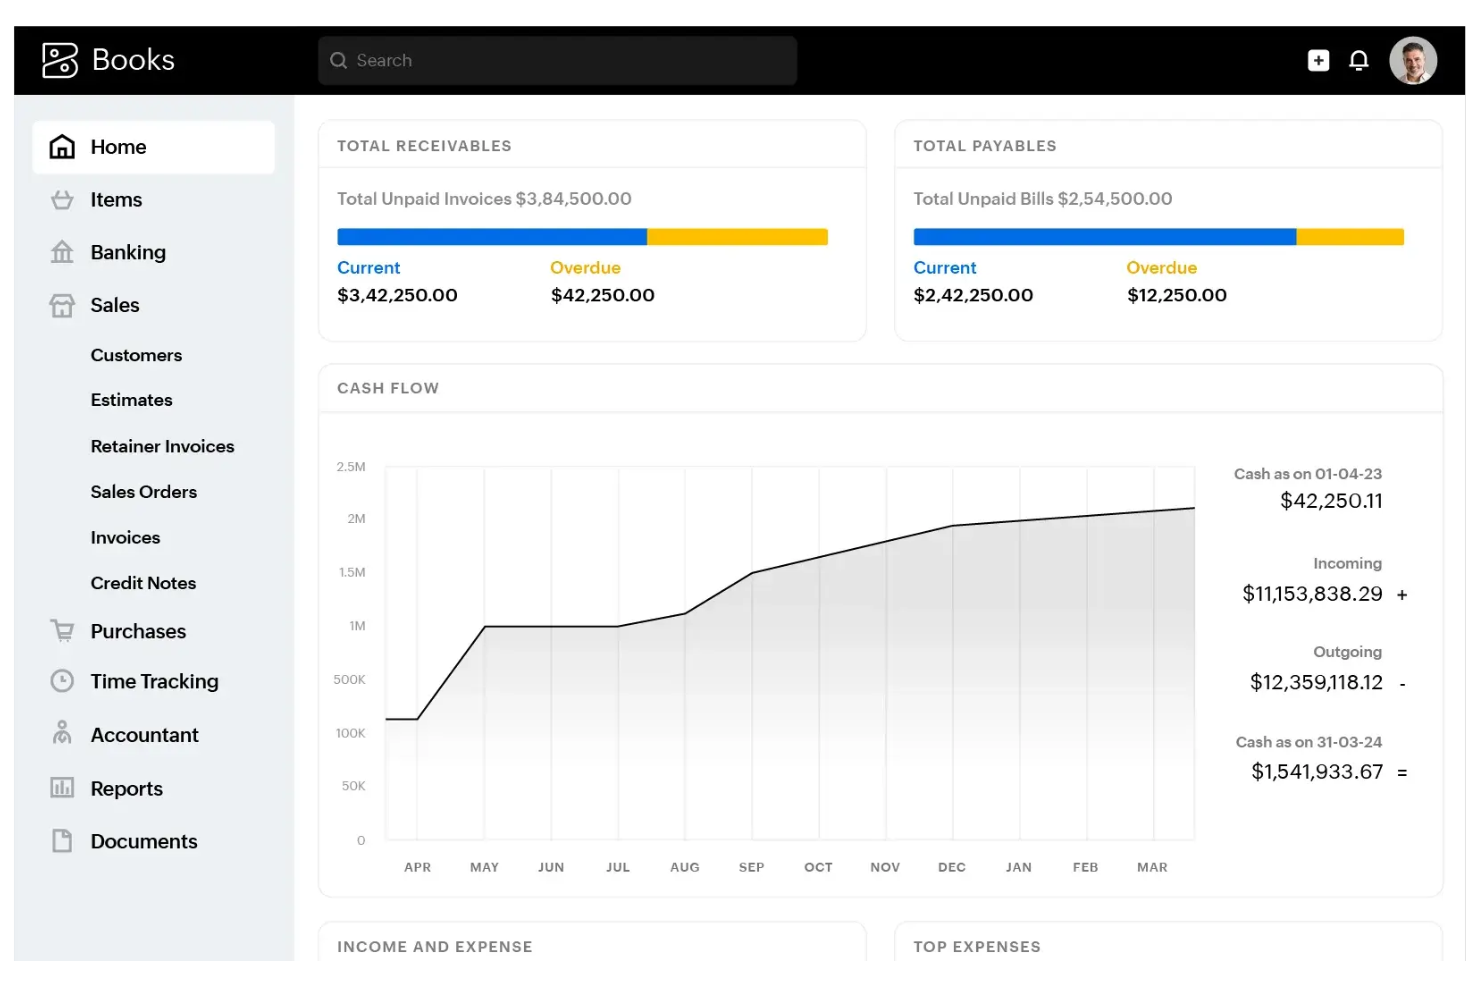The image size is (1480, 987).
Task: Open the quick-create plus button
Action: point(1318,60)
